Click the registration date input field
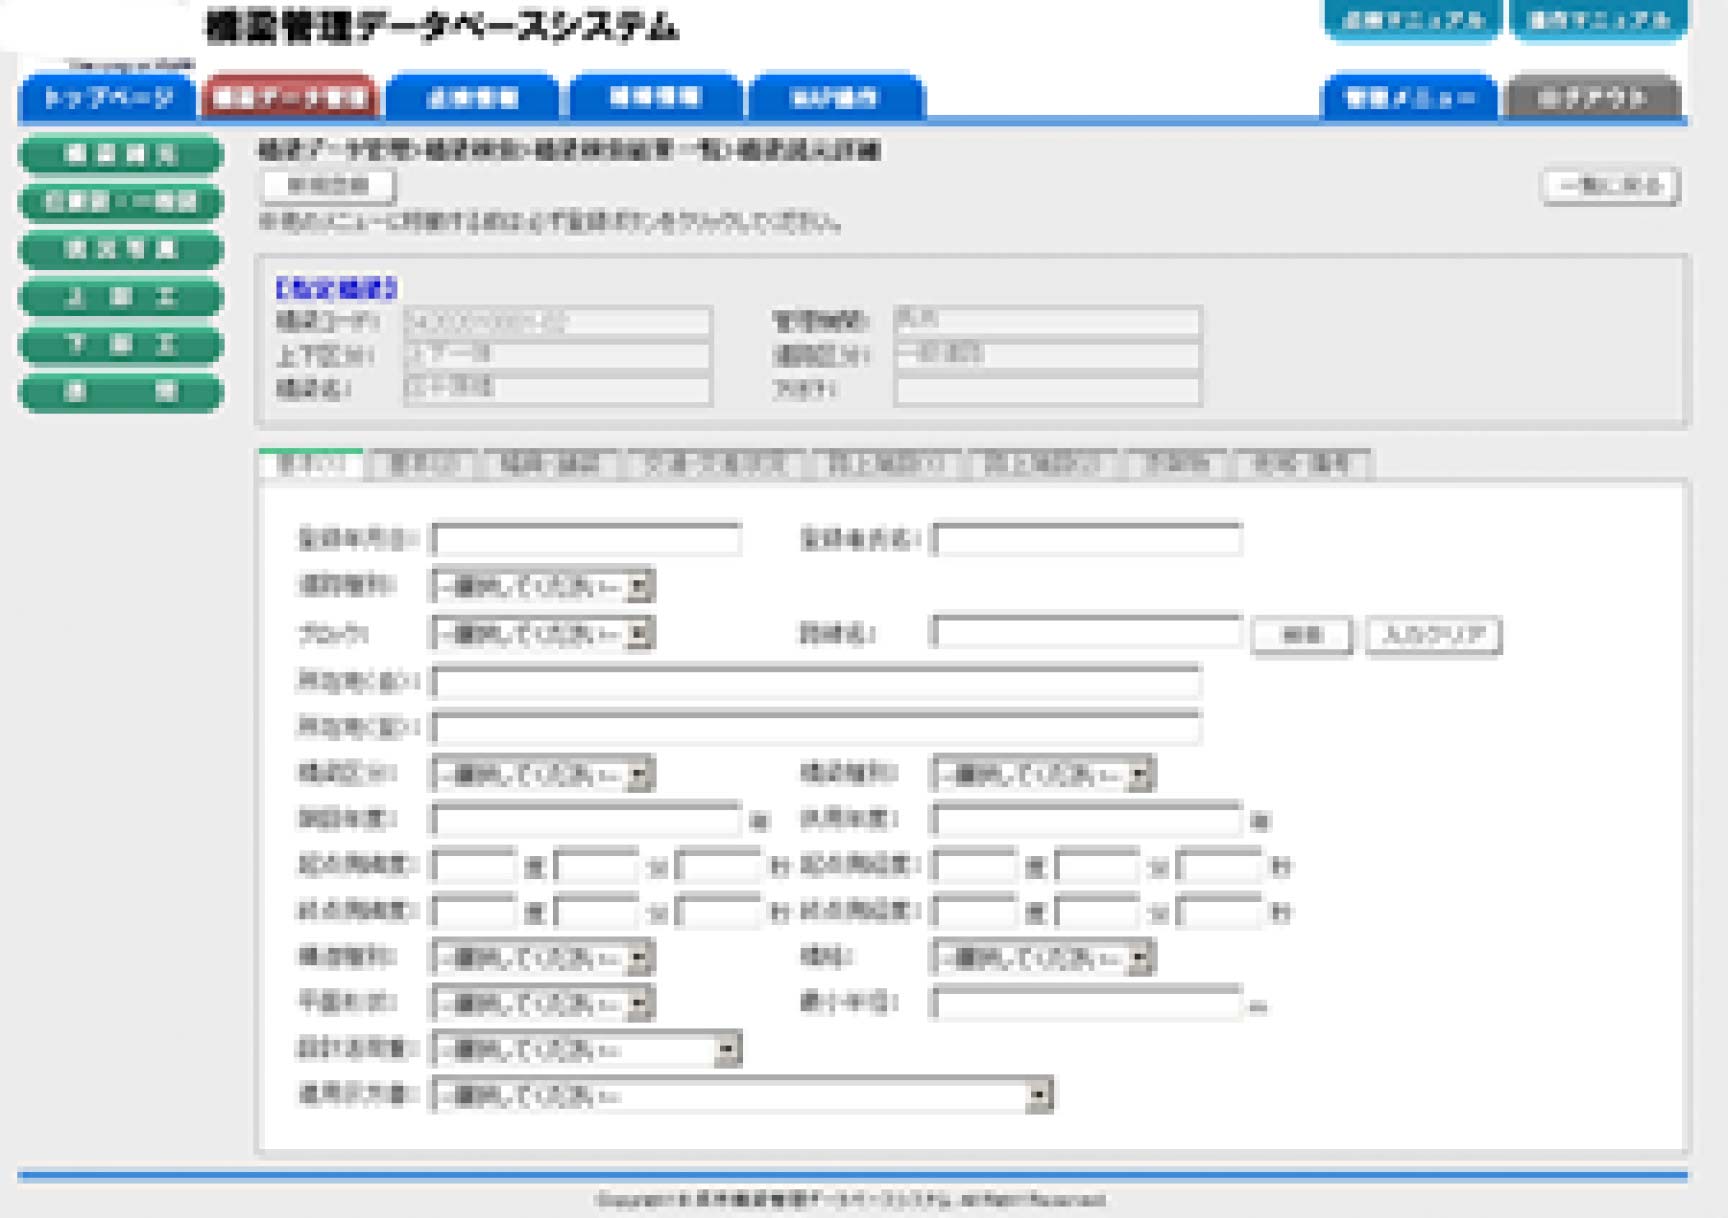The height and width of the screenshot is (1218, 1728). pyautogui.click(x=585, y=540)
